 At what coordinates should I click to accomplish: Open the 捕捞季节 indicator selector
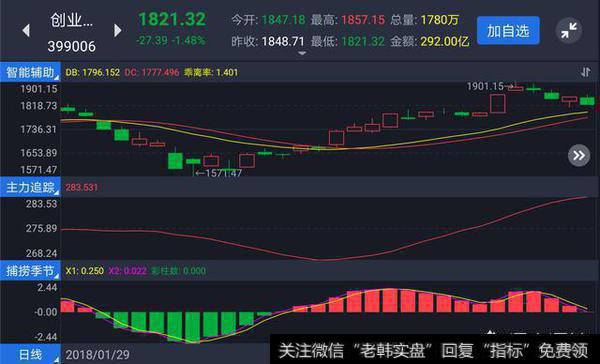pos(30,271)
